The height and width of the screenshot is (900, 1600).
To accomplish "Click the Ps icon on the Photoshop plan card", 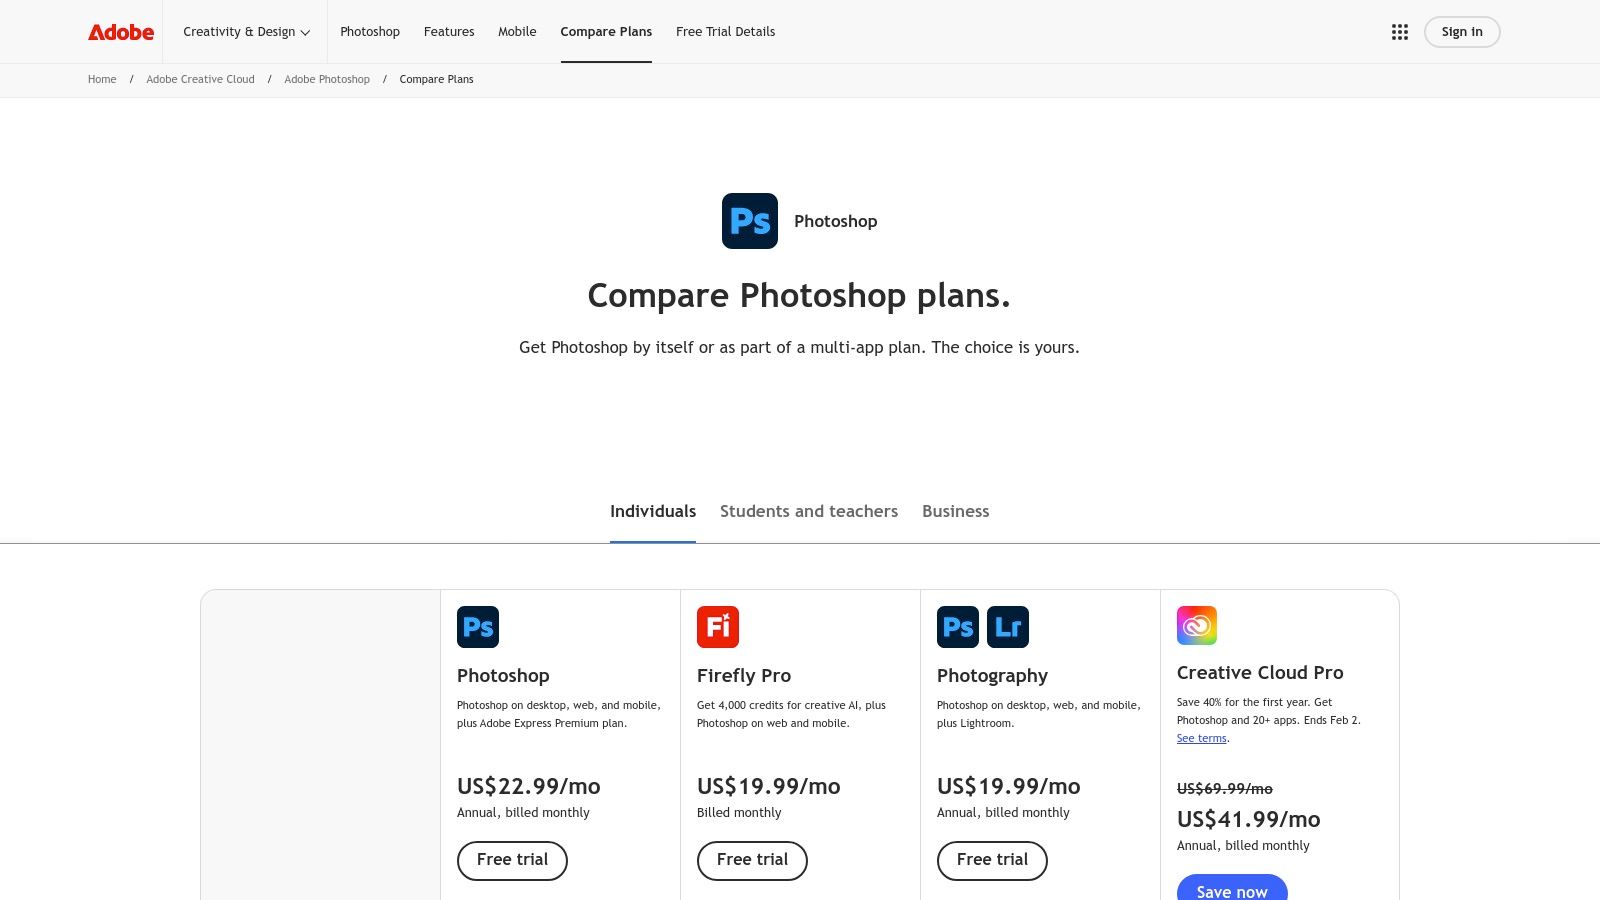I will (478, 626).
